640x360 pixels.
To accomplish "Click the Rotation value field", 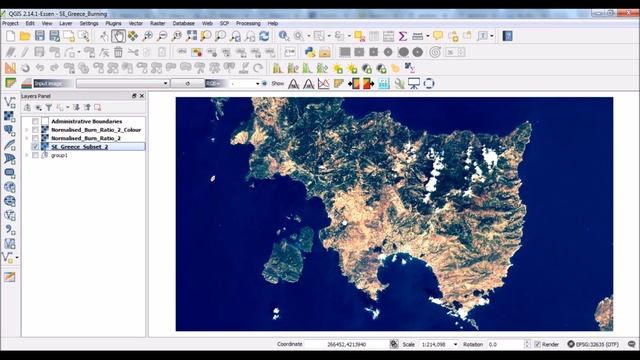I will (505, 344).
